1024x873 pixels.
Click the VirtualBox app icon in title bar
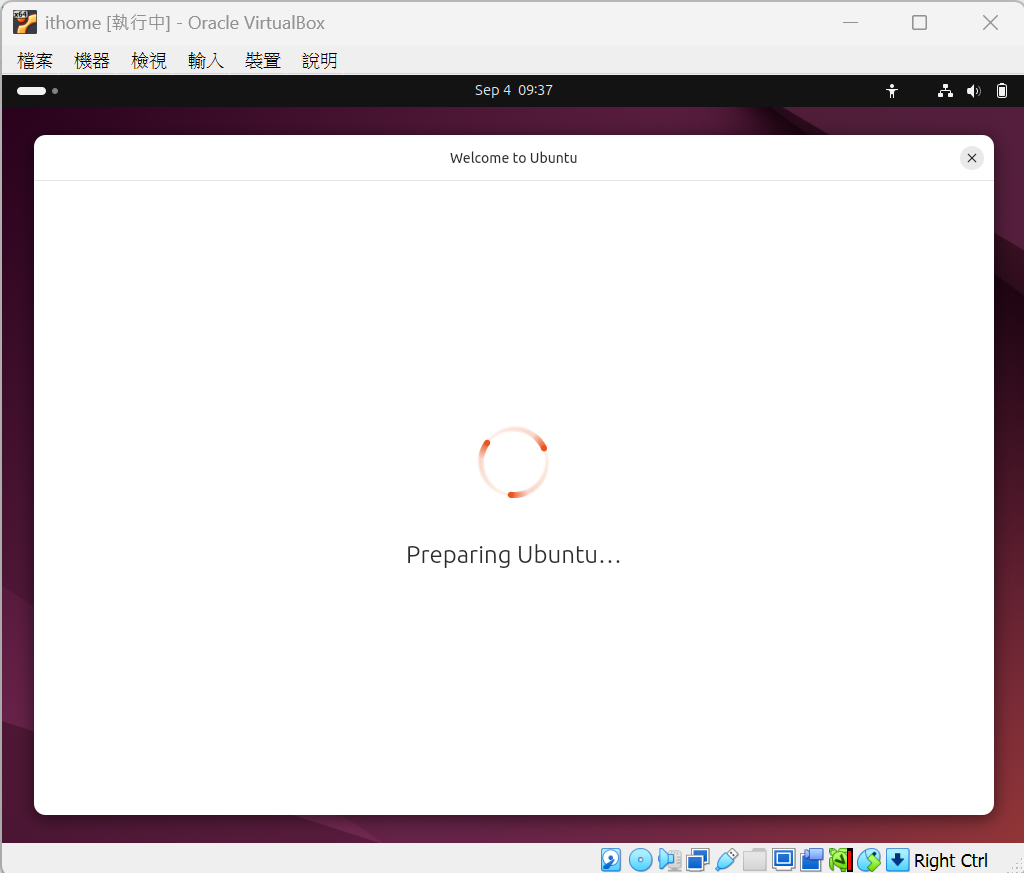click(x=25, y=22)
